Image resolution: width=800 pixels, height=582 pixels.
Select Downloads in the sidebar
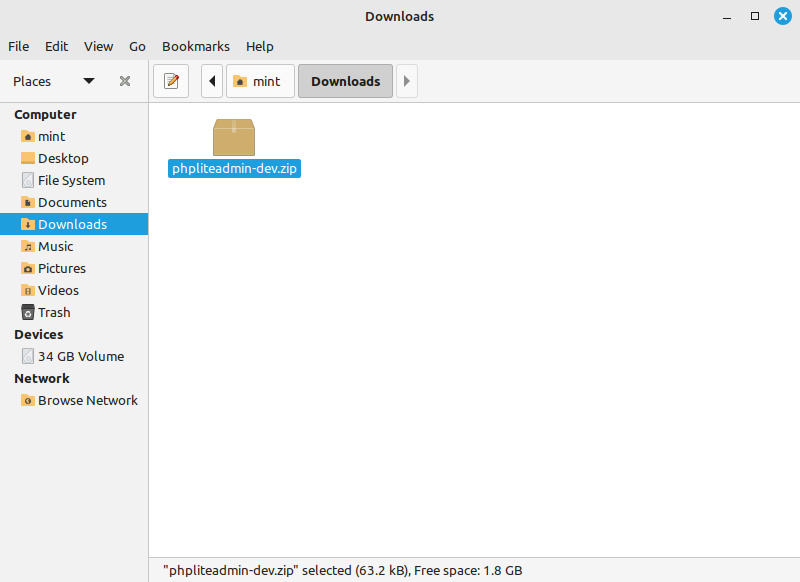pyautogui.click(x=74, y=224)
